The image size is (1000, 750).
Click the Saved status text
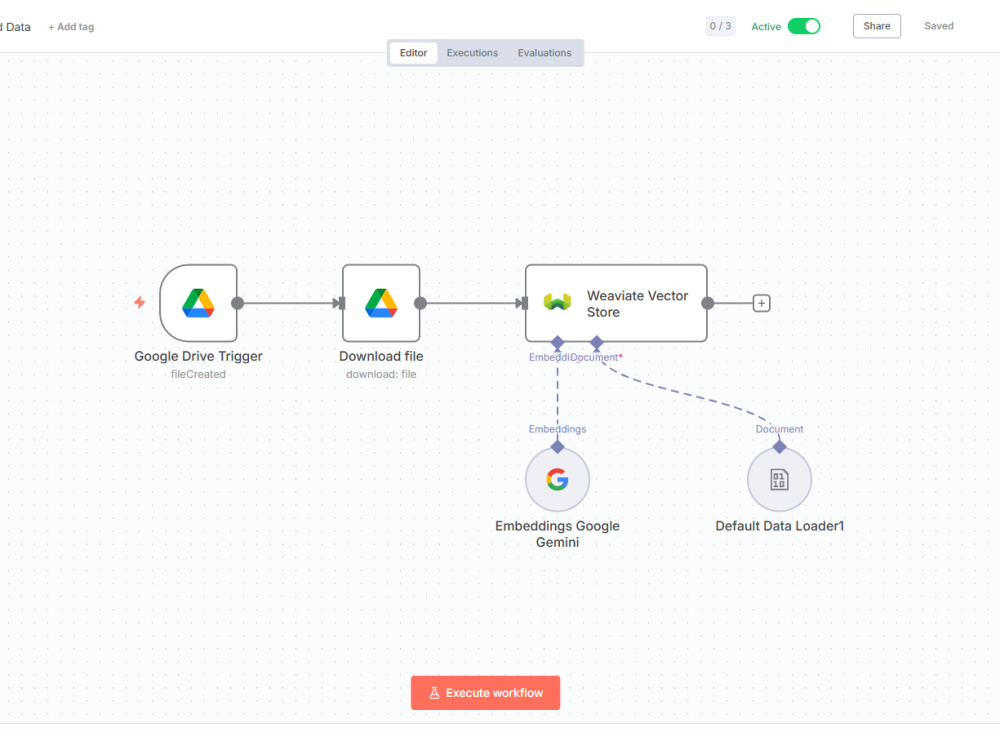pyautogui.click(x=939, y=26)
